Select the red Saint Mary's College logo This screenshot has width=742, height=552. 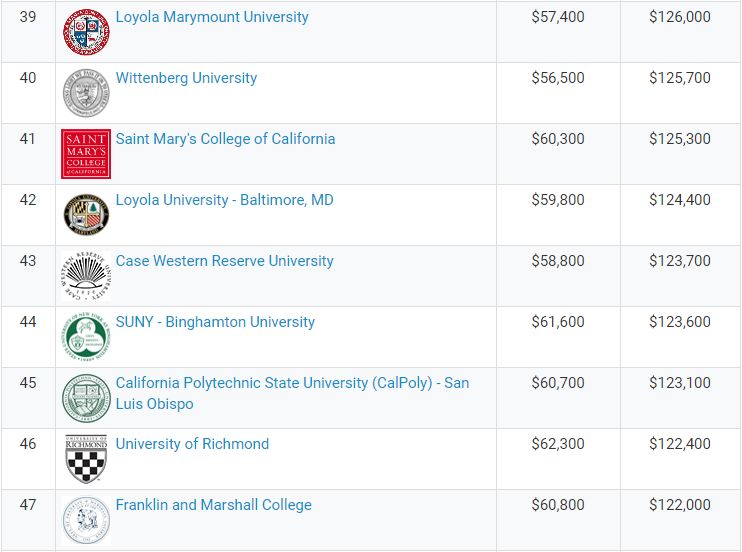coord(86,154)
